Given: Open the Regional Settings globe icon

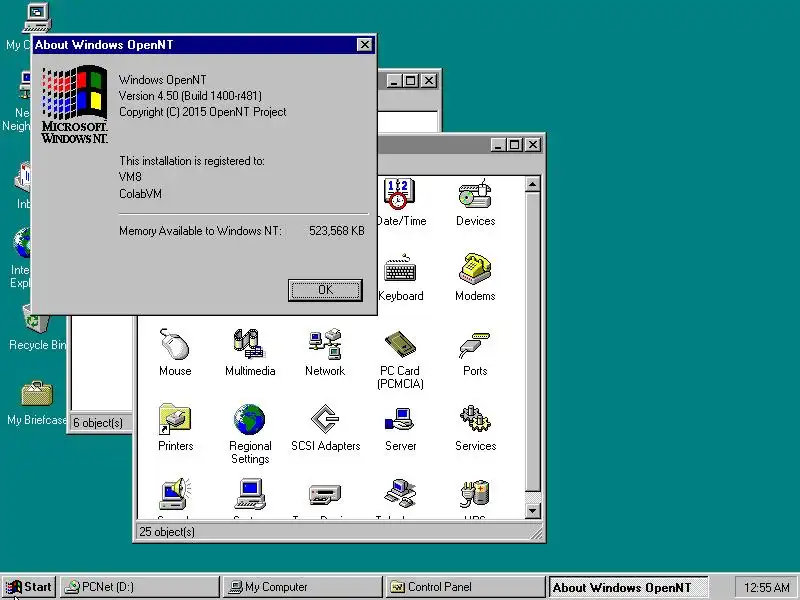Looking at the screenshot, I should coord(249,419).
